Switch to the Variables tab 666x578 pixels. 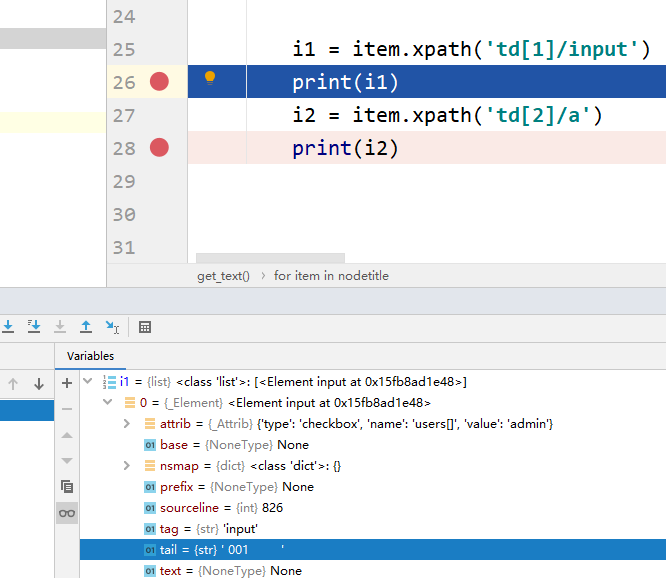[x=90, y=356]
